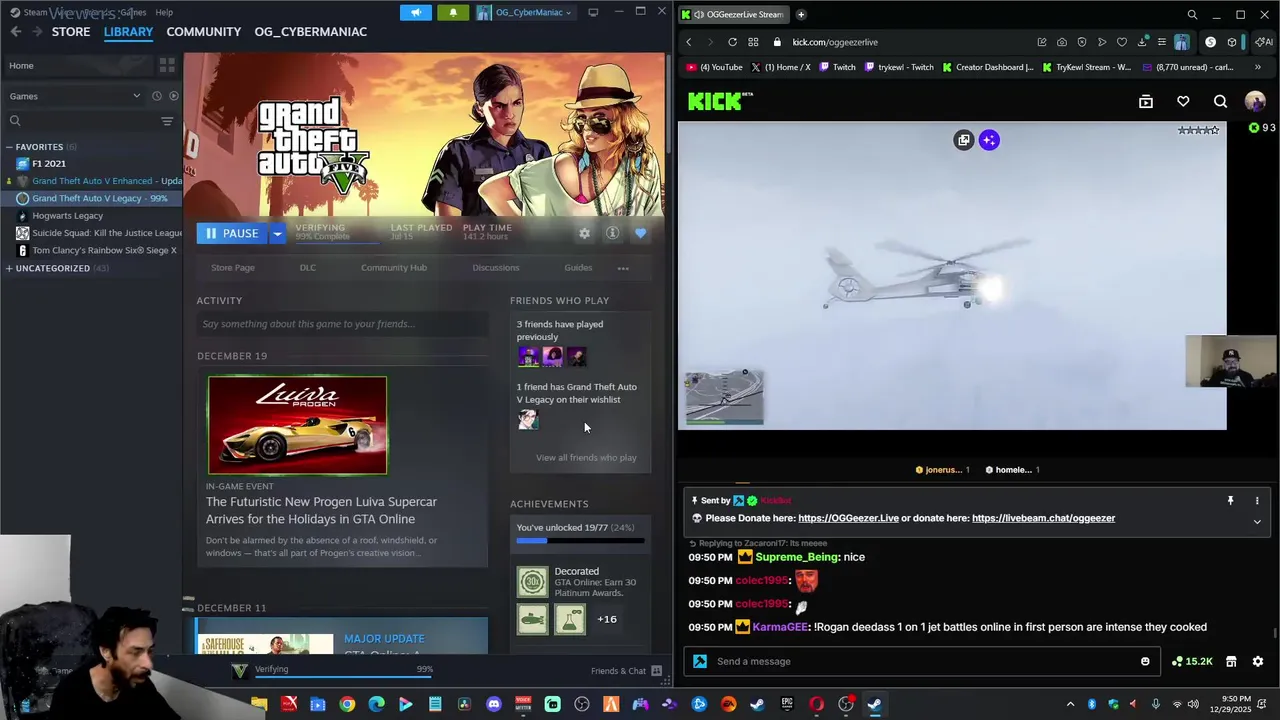Click achievements progress bar
Image resolution: width=1280 pixels, height=720 pixels.
click(580, 541)
